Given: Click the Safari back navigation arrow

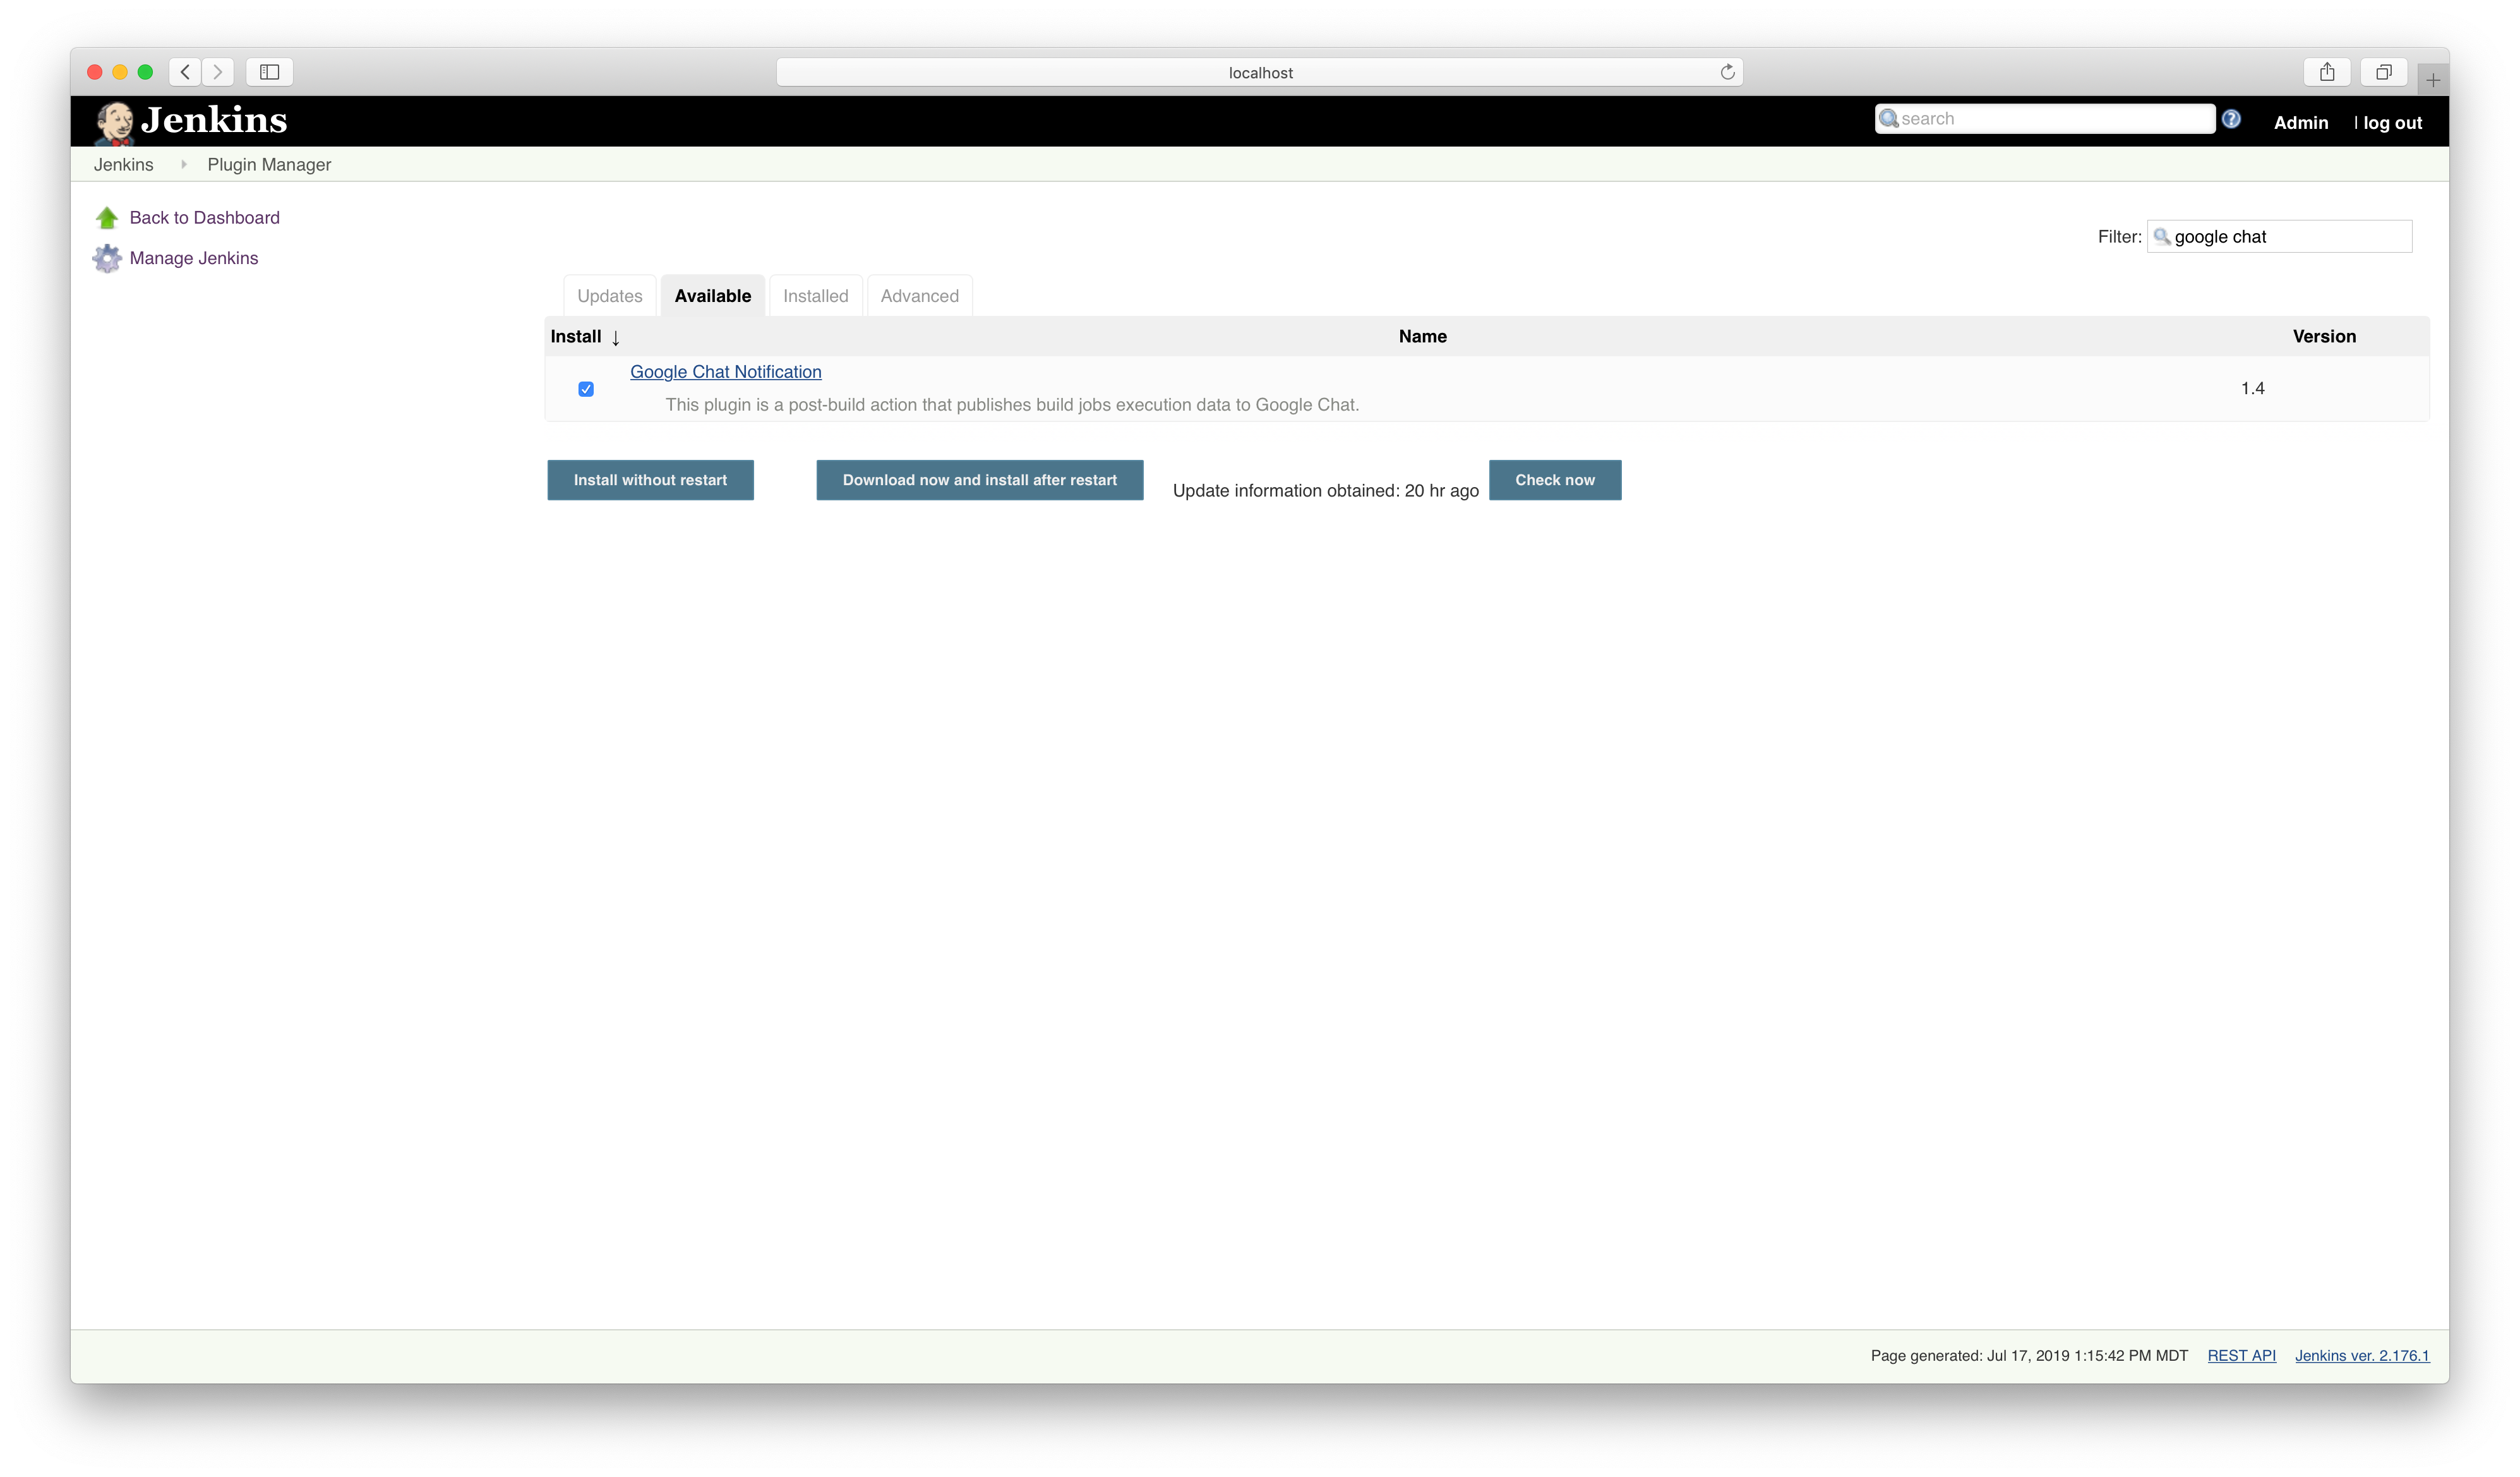Looking at the screenshot, I should (x=184, y=71).
